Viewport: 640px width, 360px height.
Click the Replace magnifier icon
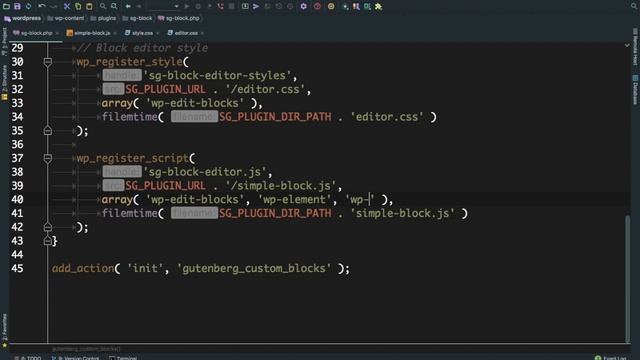click(x=114, y=6)
